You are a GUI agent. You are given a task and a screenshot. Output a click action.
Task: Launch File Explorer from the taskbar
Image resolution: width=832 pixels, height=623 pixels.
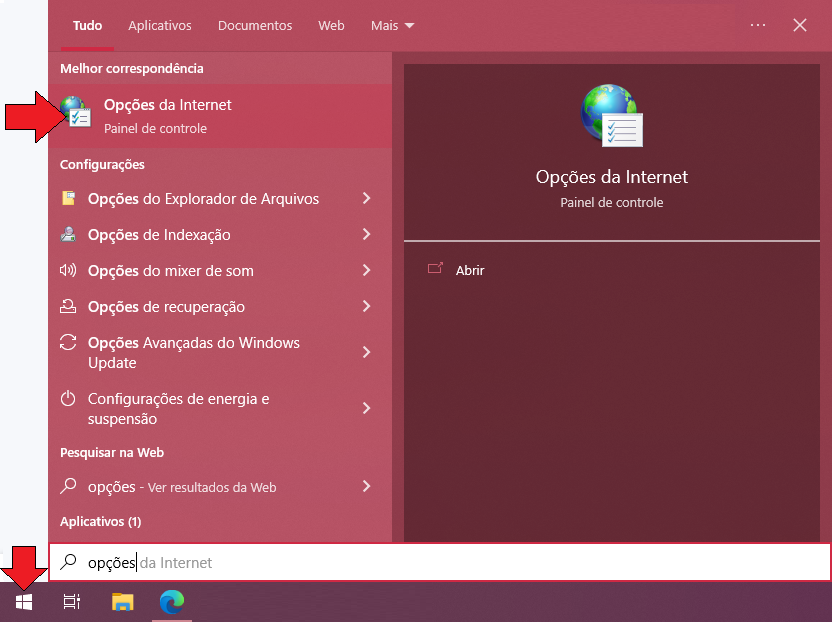tap(123, 602)
